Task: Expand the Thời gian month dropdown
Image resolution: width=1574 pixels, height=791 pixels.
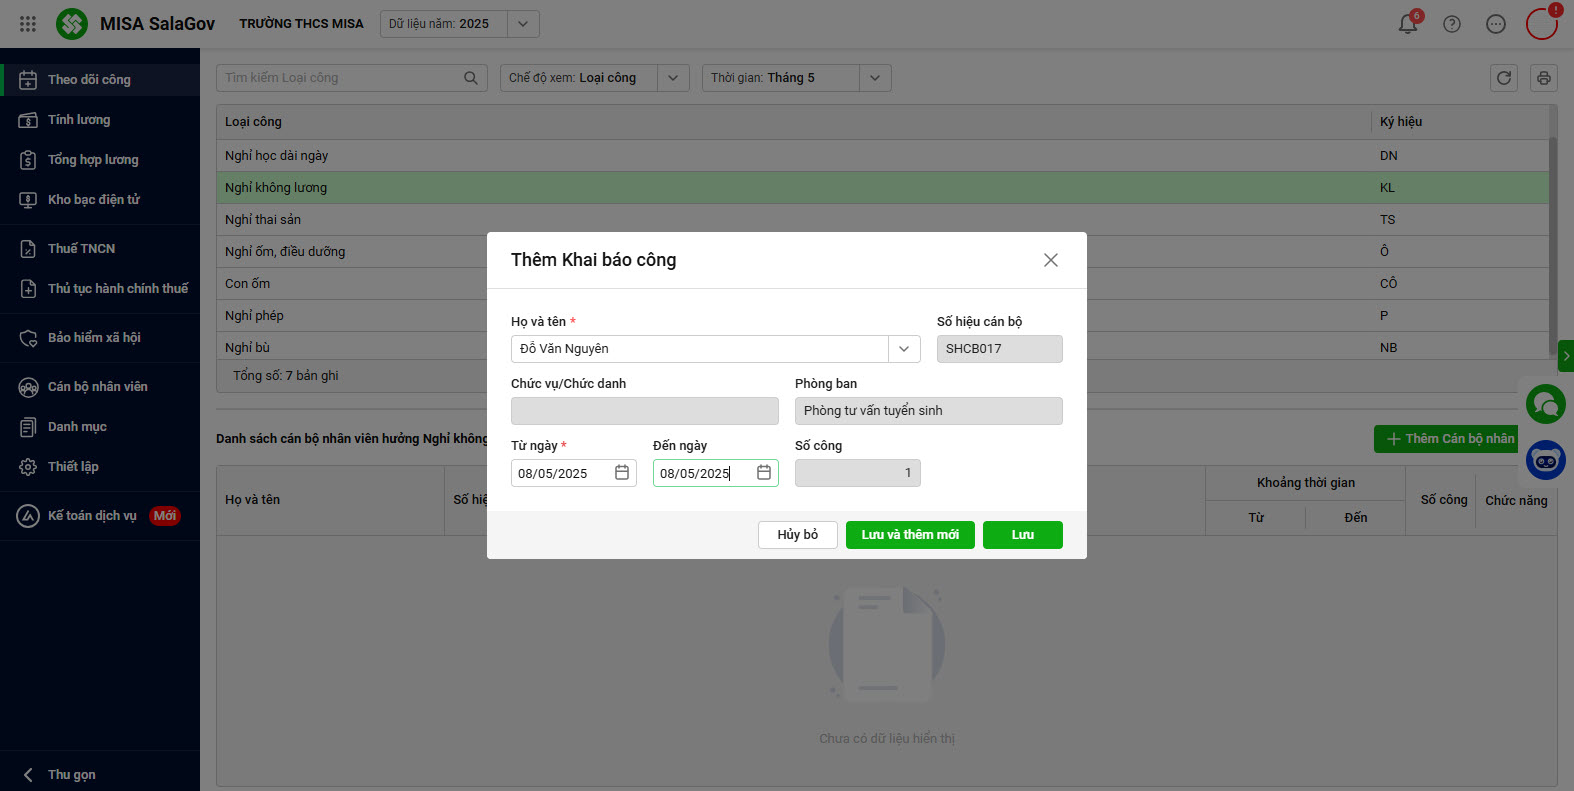Action: (875, 78)
